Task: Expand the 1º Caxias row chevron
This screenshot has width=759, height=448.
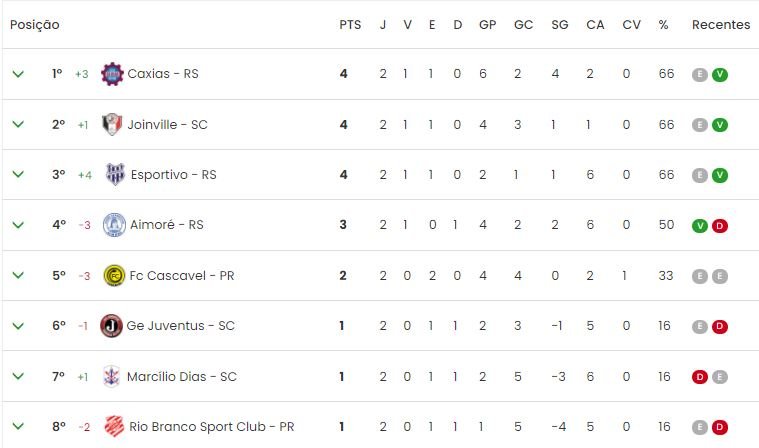Action: [18, 74]
